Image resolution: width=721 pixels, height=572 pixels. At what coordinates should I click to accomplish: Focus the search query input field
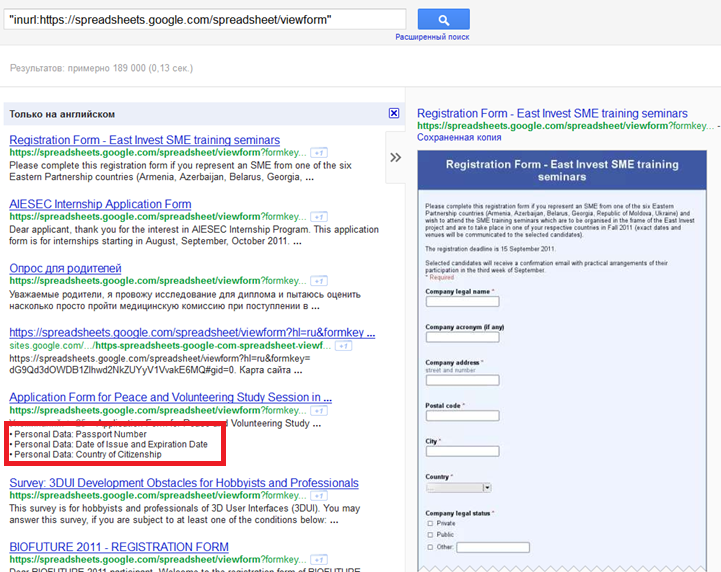click(x=205, y=20)
